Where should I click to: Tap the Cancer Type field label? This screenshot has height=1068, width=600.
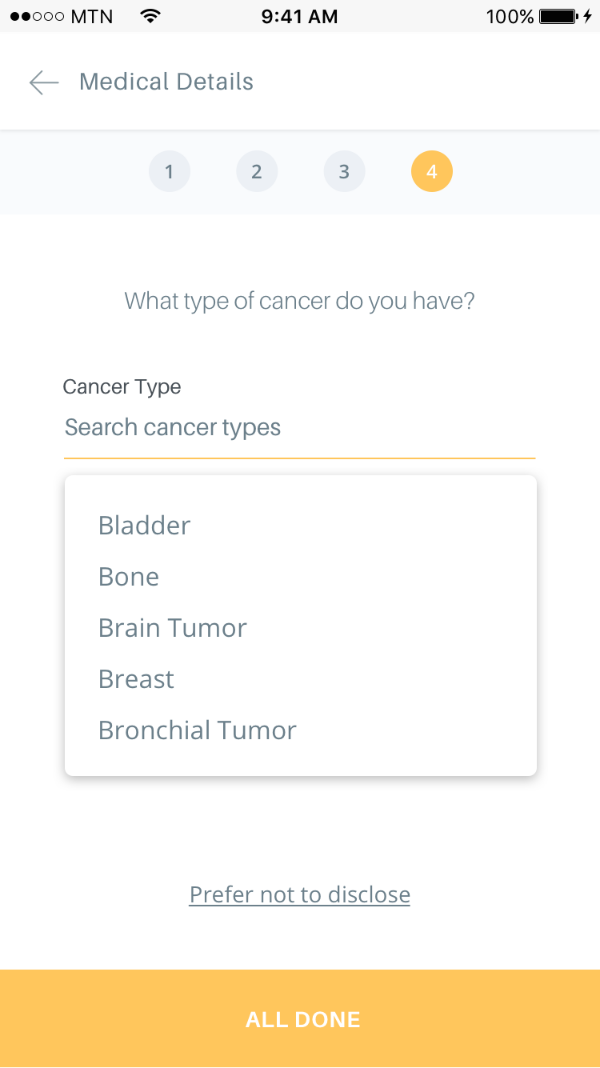(x=122, y=387)
